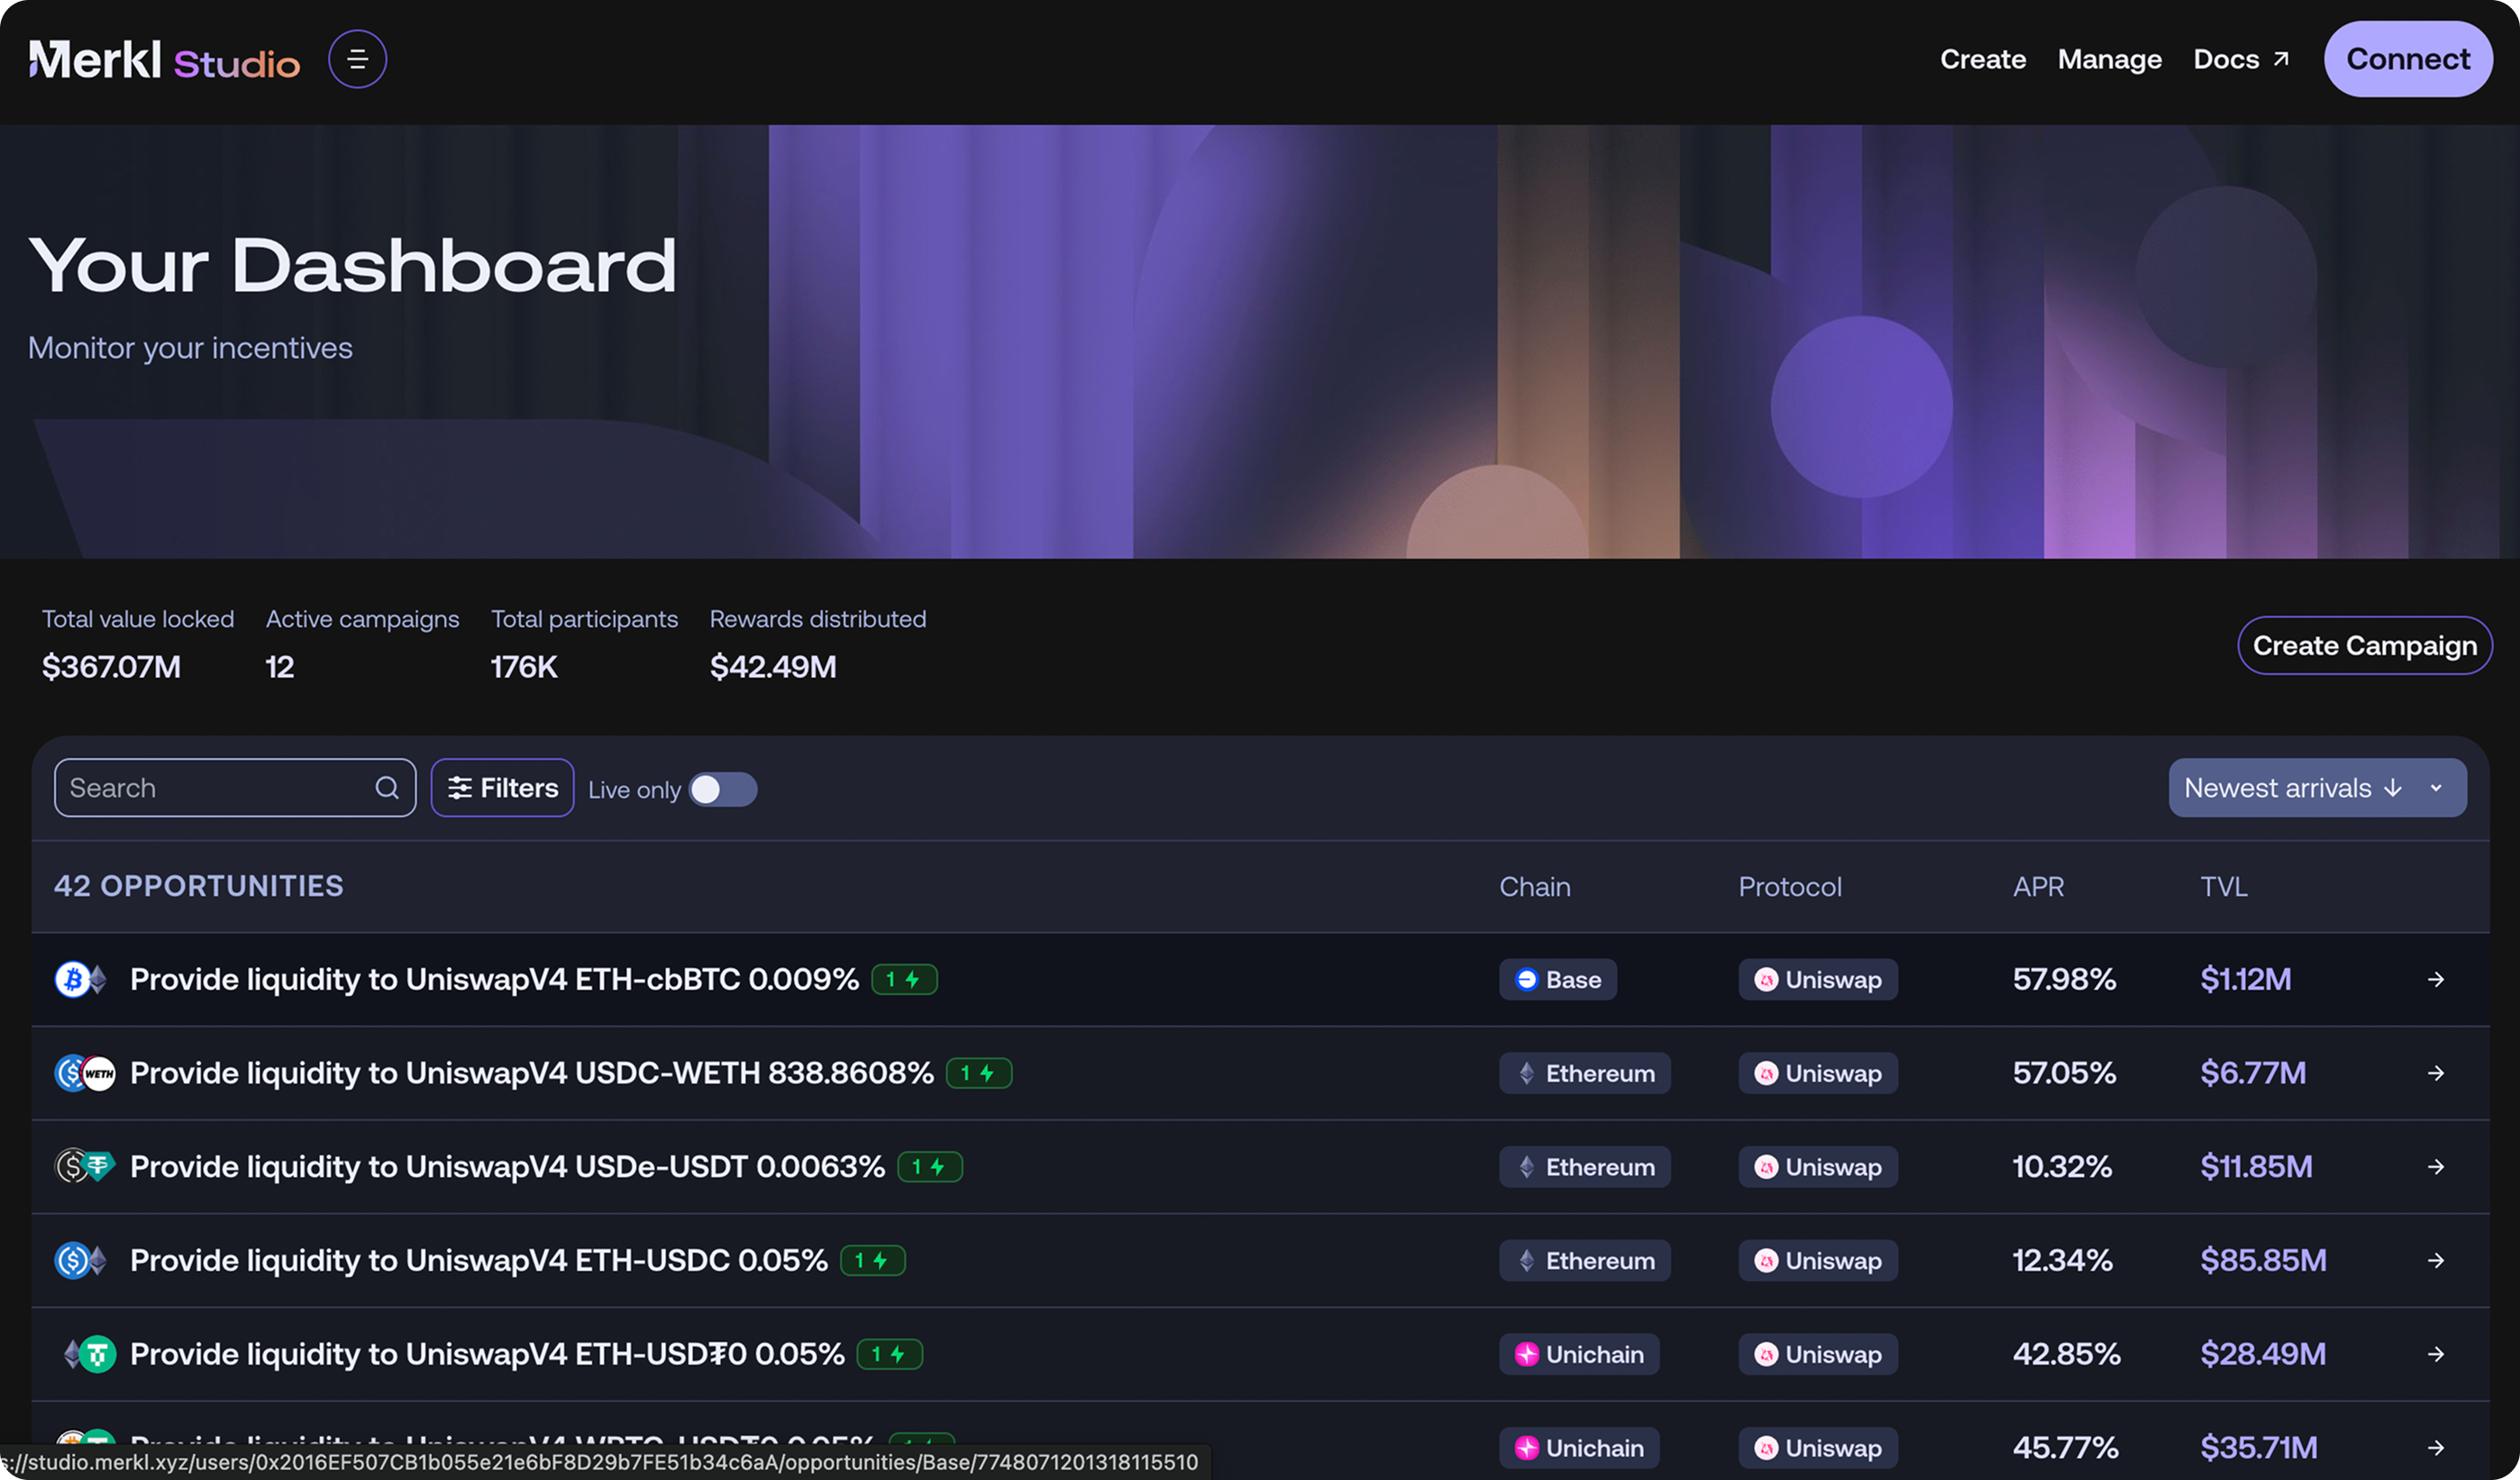Click the ETH-USDC token pair icon

[x=82, y=1260]
